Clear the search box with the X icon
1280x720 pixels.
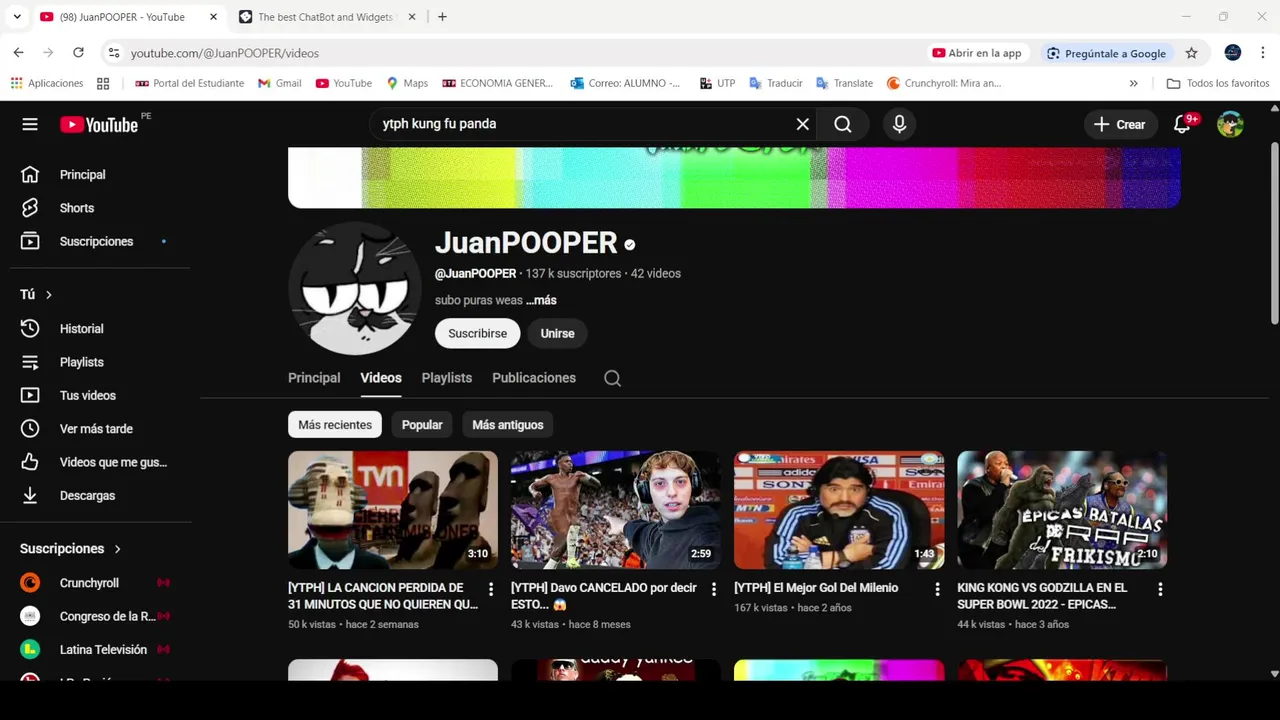coord(802,124)
